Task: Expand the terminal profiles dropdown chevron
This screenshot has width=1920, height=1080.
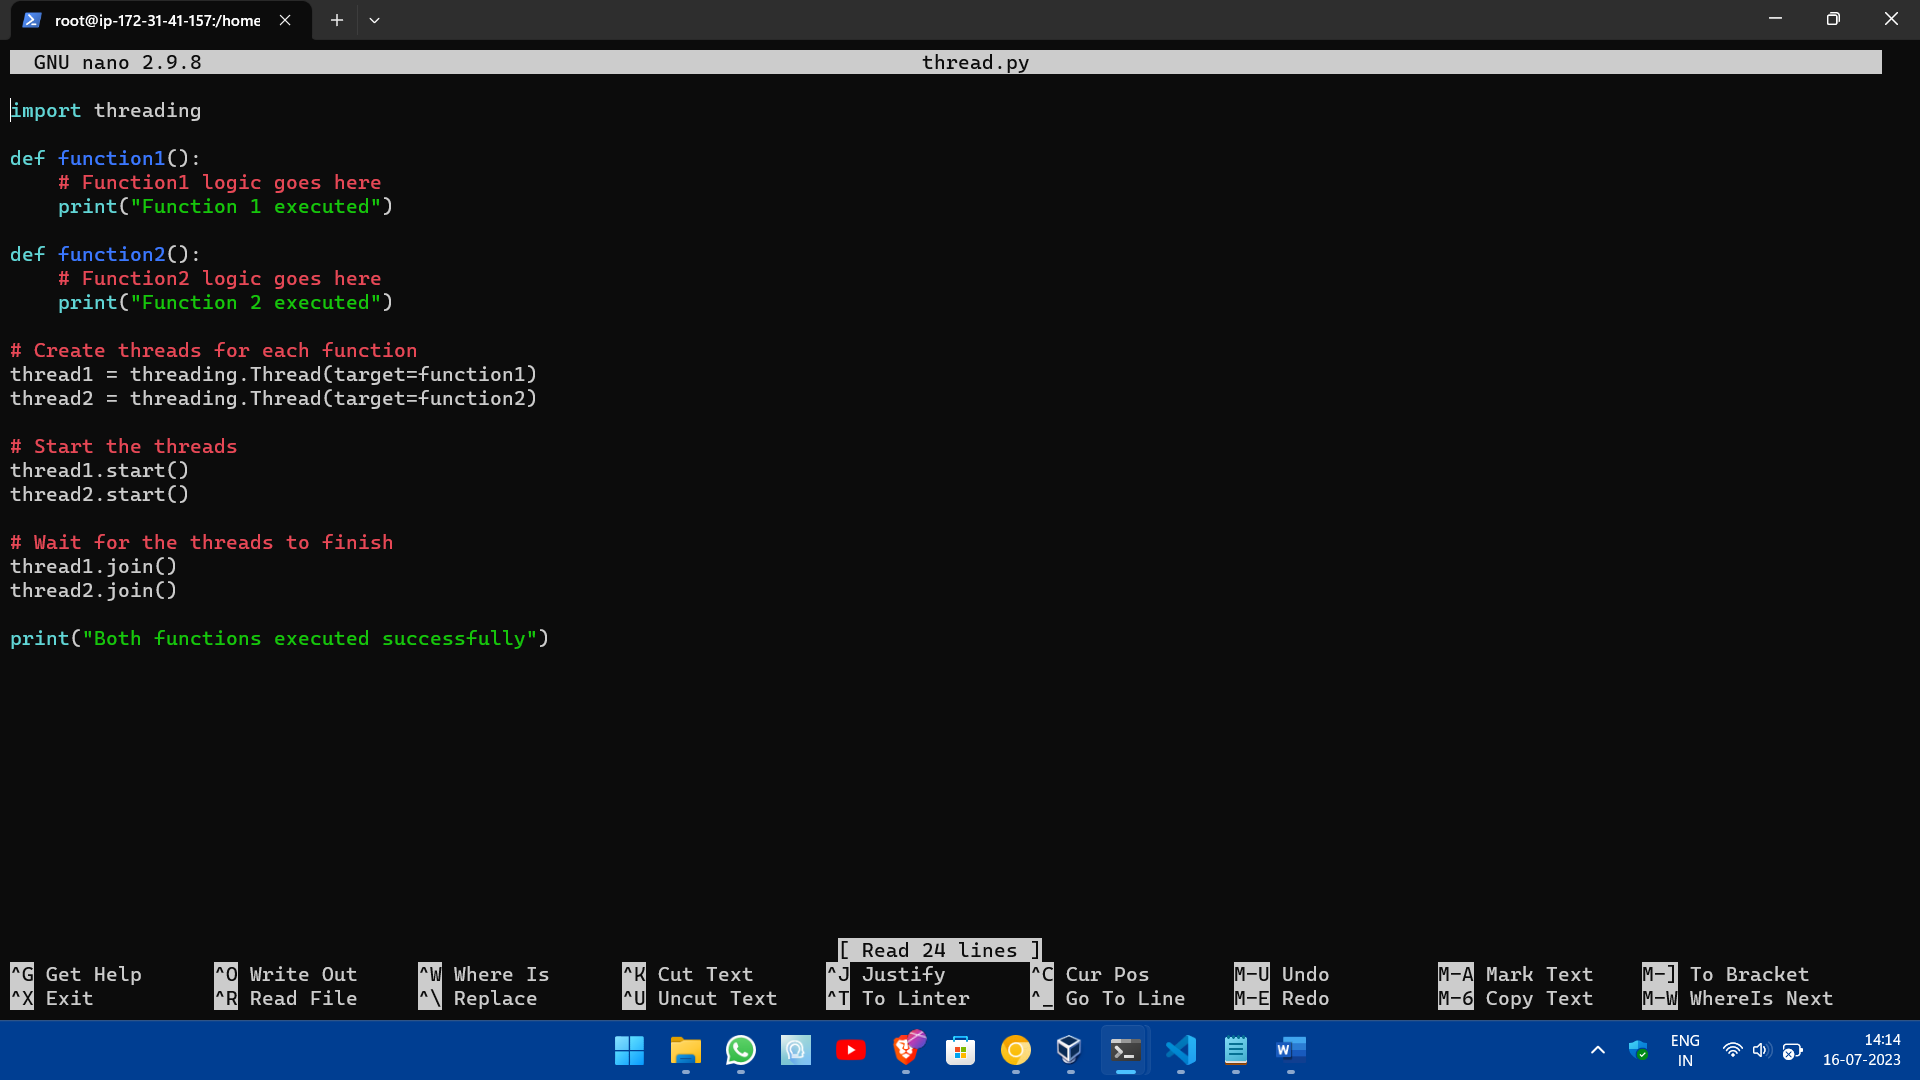Action: click(x=374, y=20)
